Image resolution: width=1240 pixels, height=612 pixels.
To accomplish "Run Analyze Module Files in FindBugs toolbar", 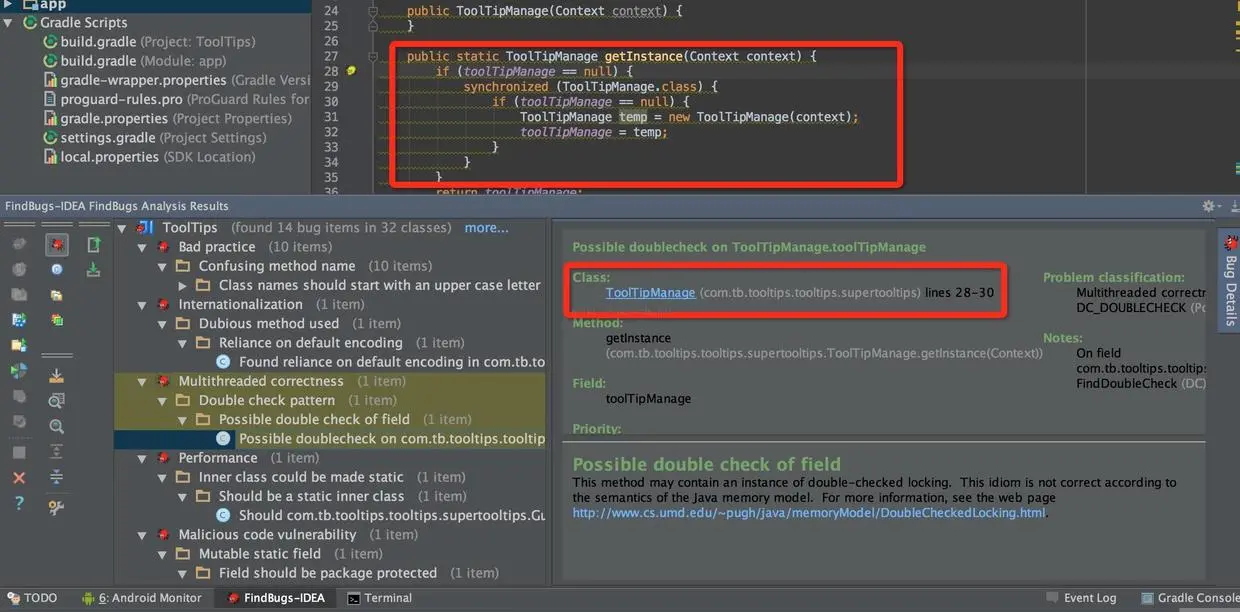I will coord(19,320).
